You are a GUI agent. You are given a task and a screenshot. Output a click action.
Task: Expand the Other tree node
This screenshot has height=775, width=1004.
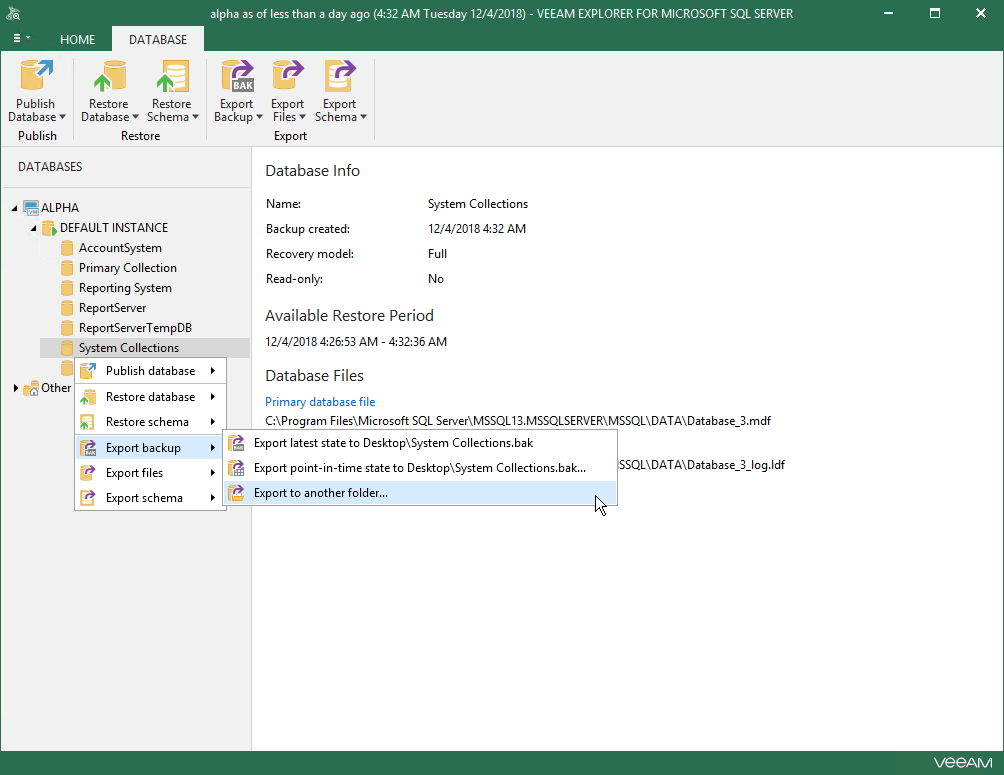(15, 388)
